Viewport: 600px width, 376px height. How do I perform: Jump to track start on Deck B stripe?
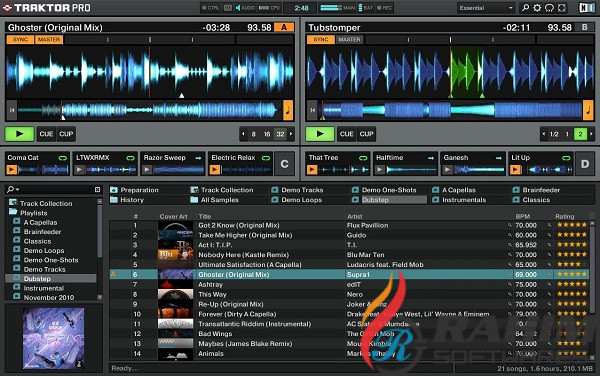[x=312, y=110]
